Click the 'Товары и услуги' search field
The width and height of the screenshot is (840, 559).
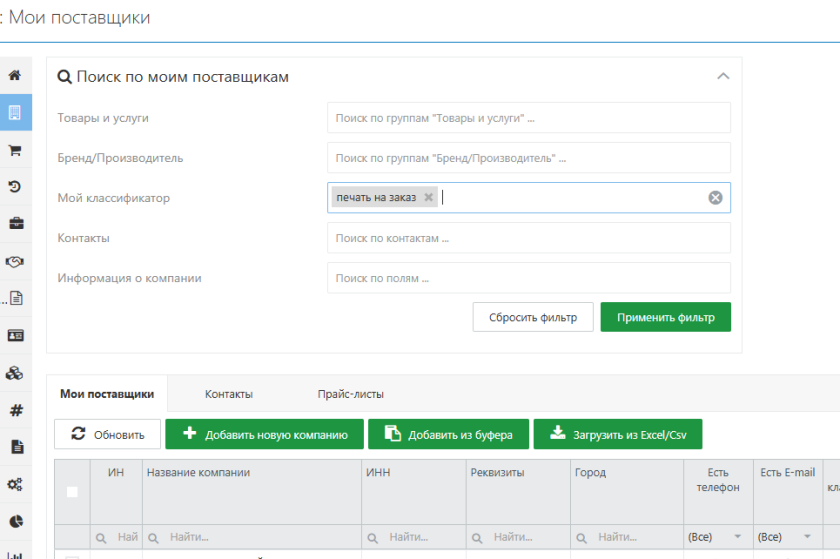point(528,118)
